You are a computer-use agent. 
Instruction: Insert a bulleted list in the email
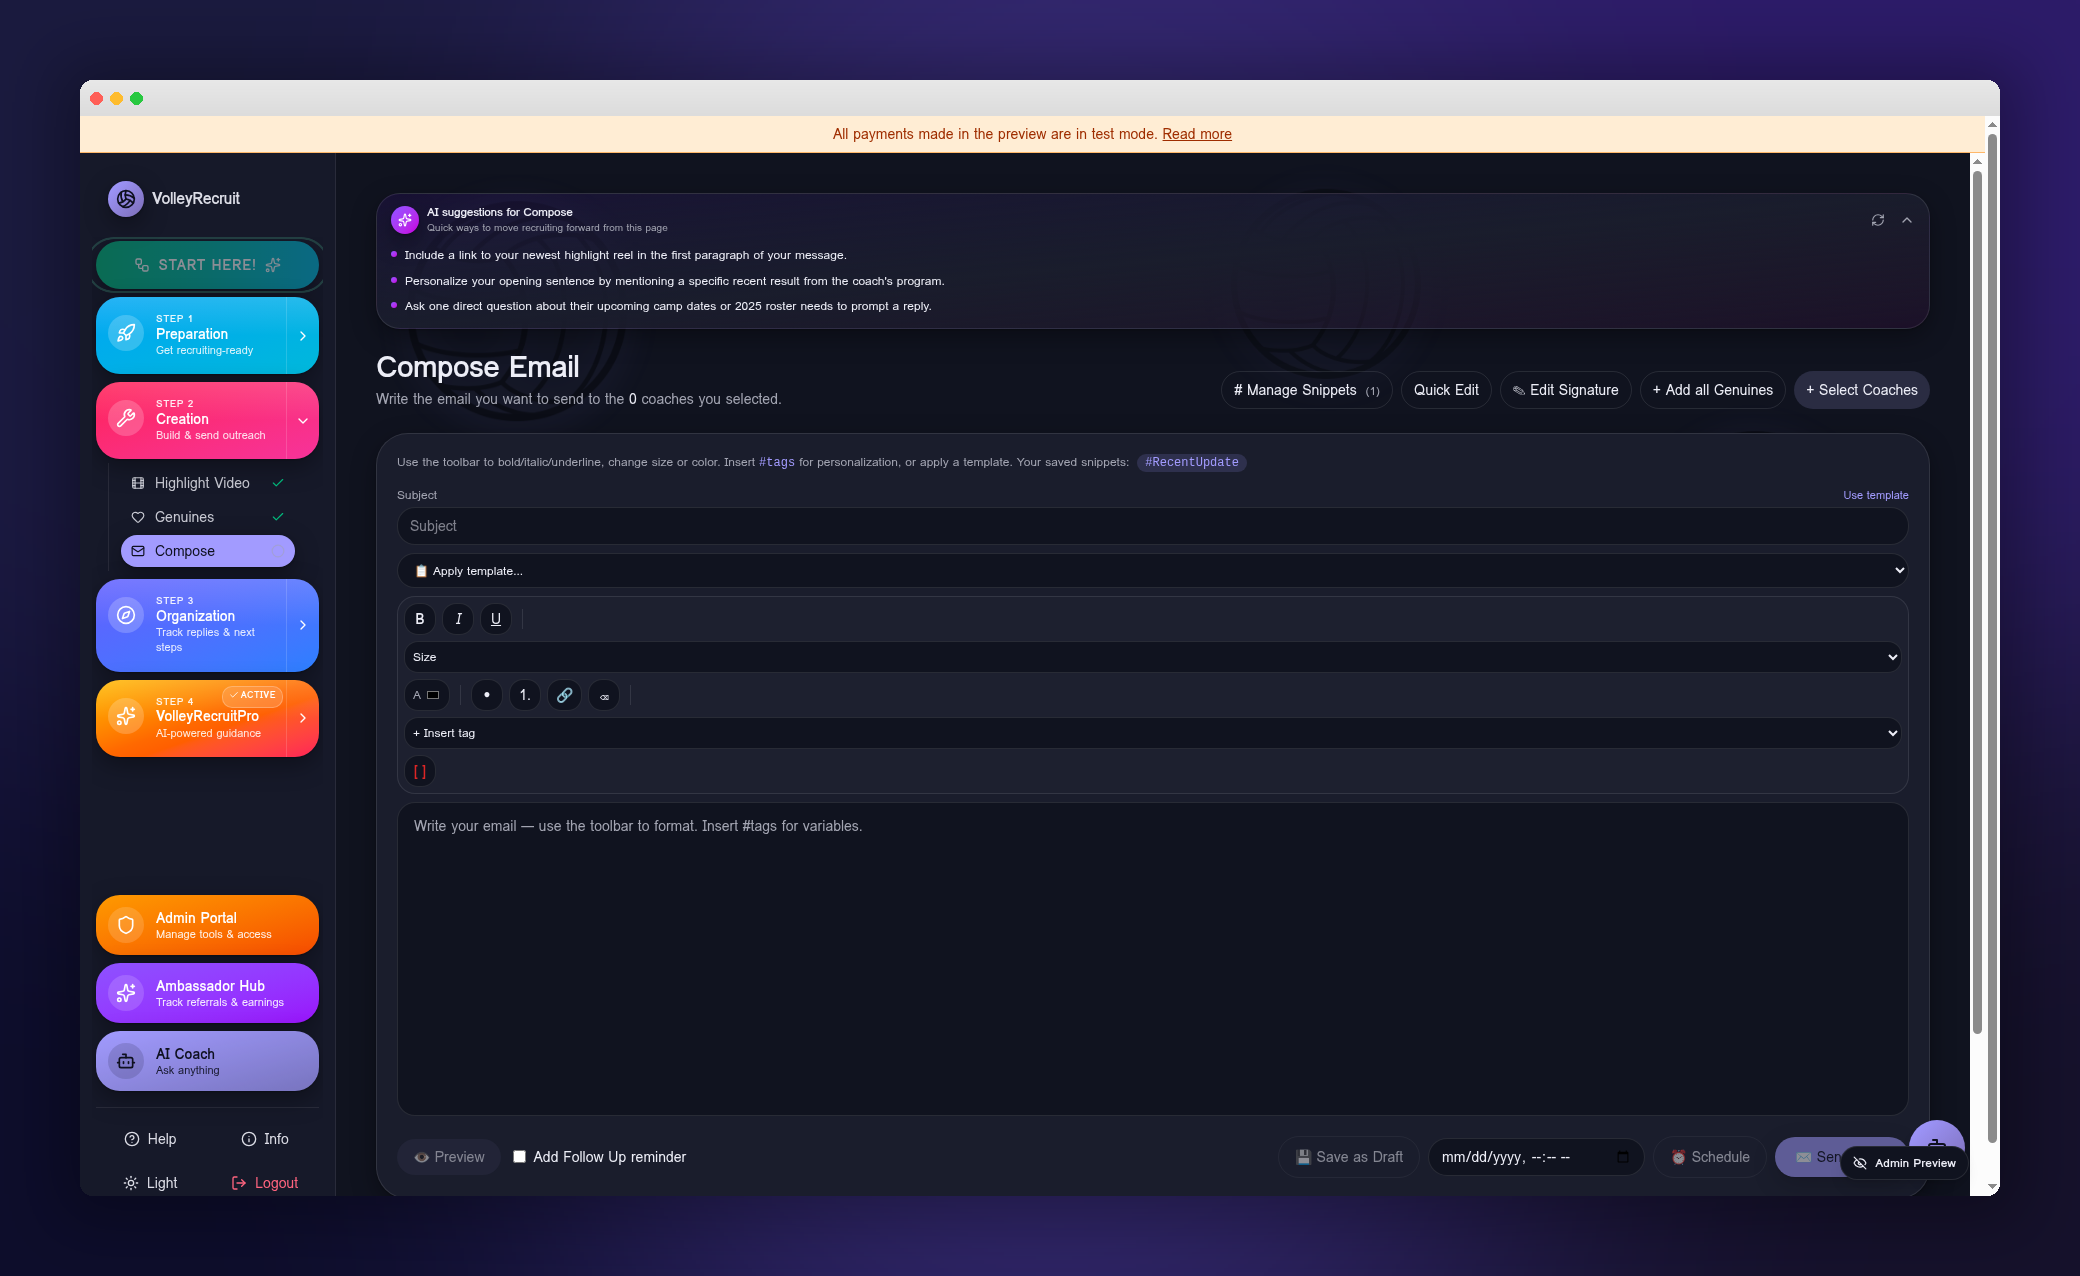coord(487,695)
